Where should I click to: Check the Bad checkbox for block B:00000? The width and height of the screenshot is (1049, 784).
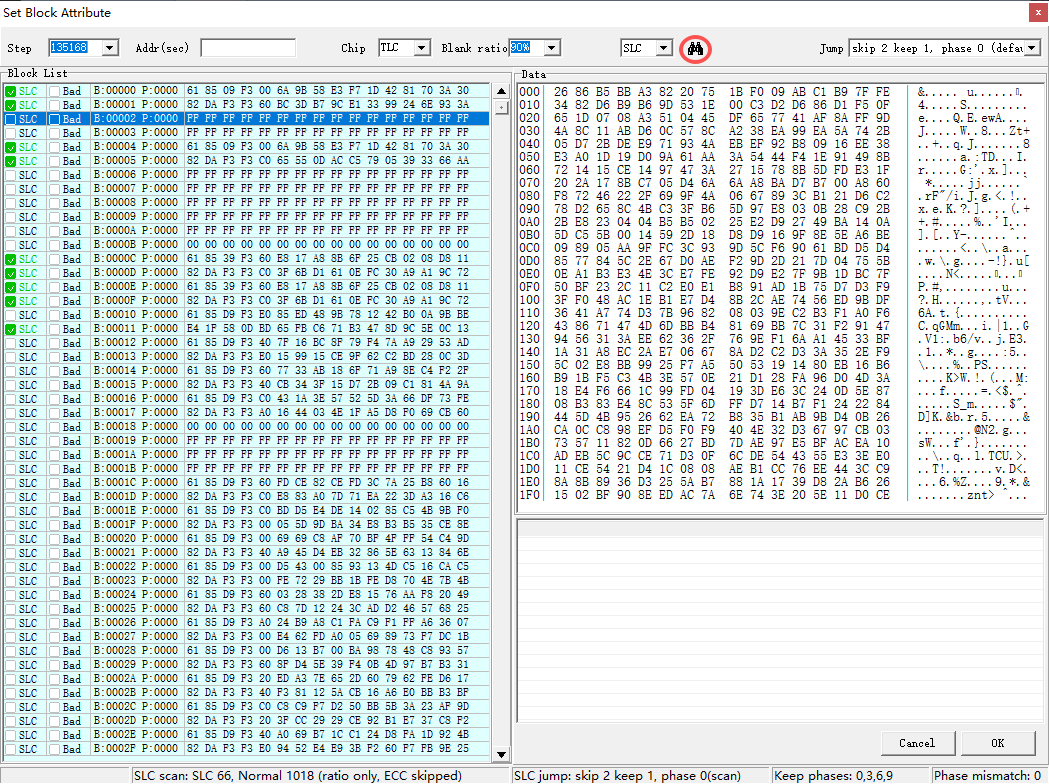pyautogui.click(x=55, y=91)
